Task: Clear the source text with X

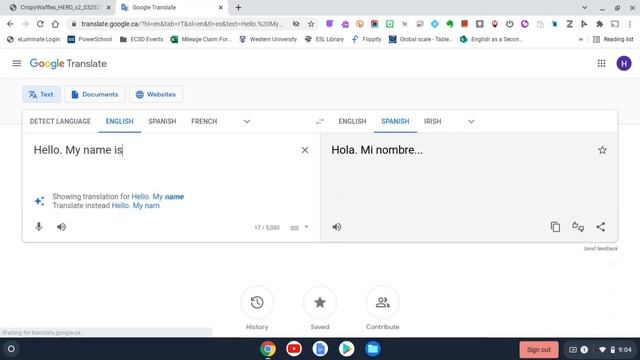Action: (305, 150)
